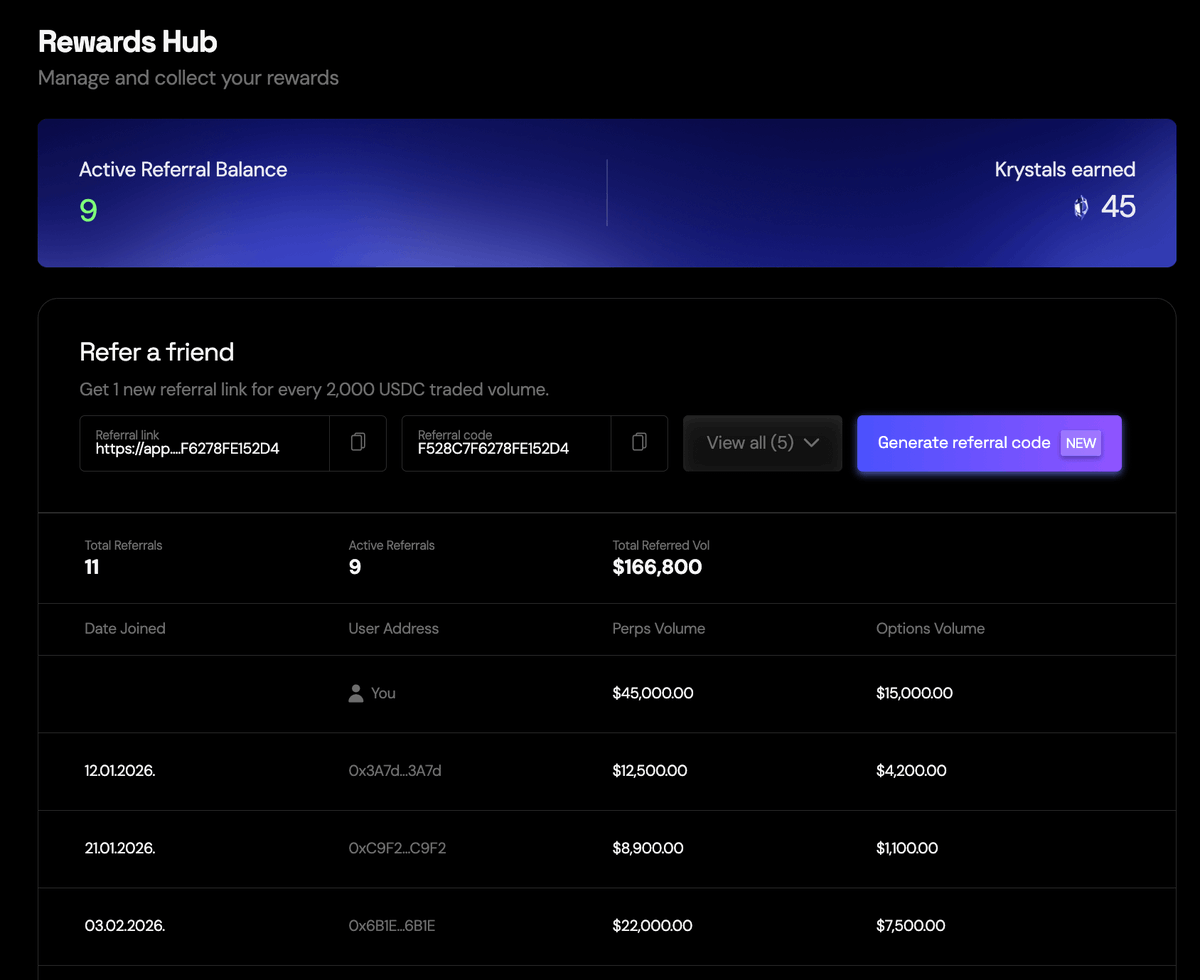
Task: Click options volume $1,100.00
Action: (x=907, y=848)
